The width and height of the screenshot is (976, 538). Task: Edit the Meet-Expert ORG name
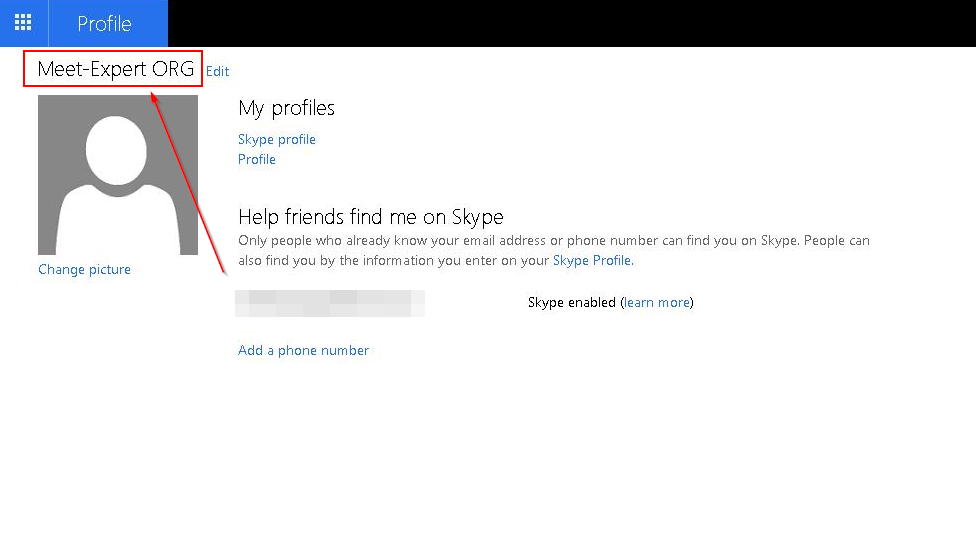click(x=217, y=71)
